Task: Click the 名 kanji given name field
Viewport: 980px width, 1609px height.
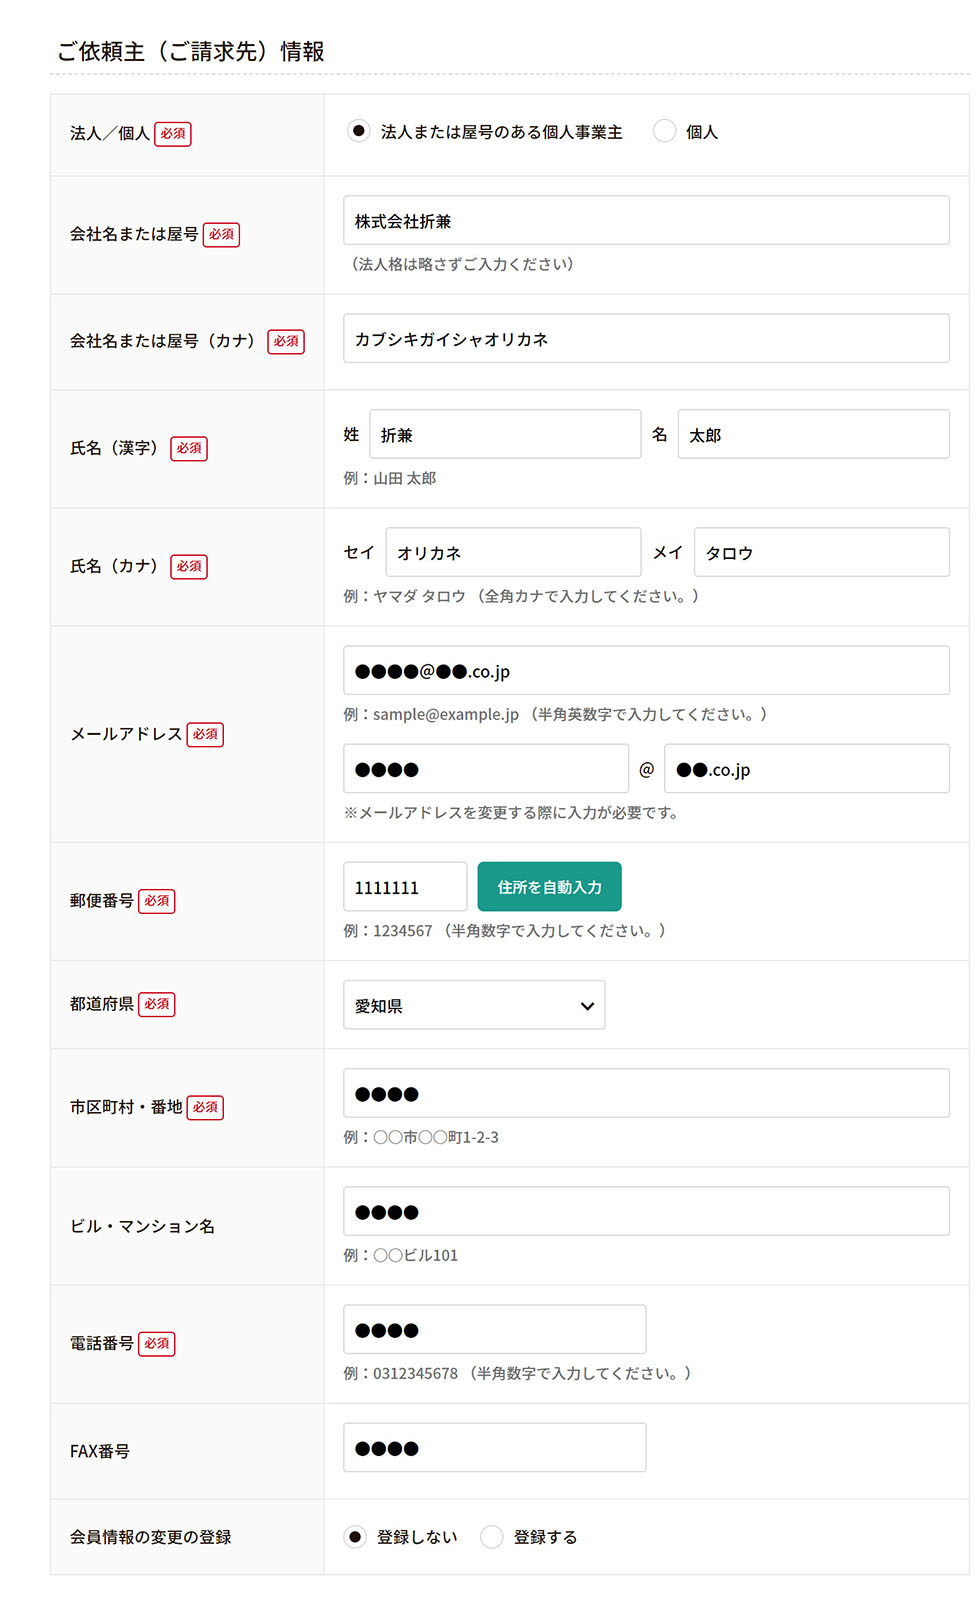Action: click(x=813, y=435)
